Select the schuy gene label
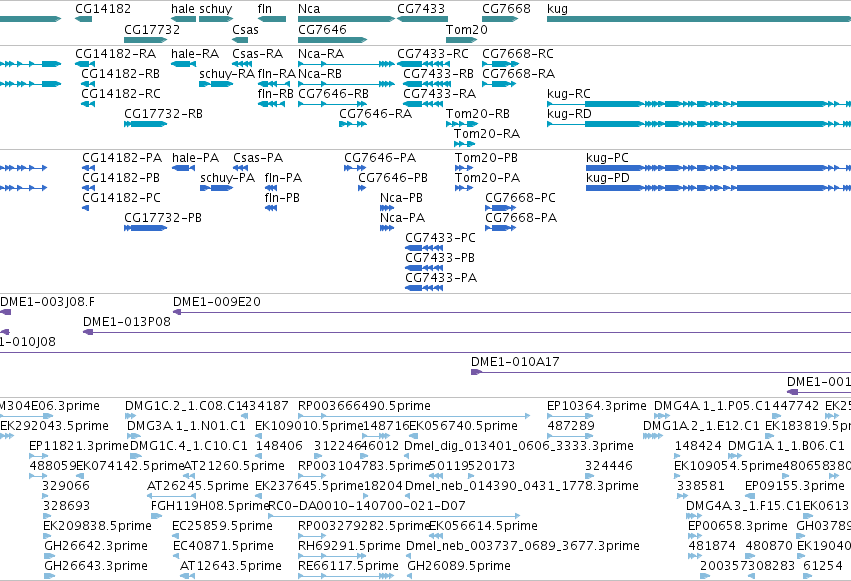 (215, 9)
